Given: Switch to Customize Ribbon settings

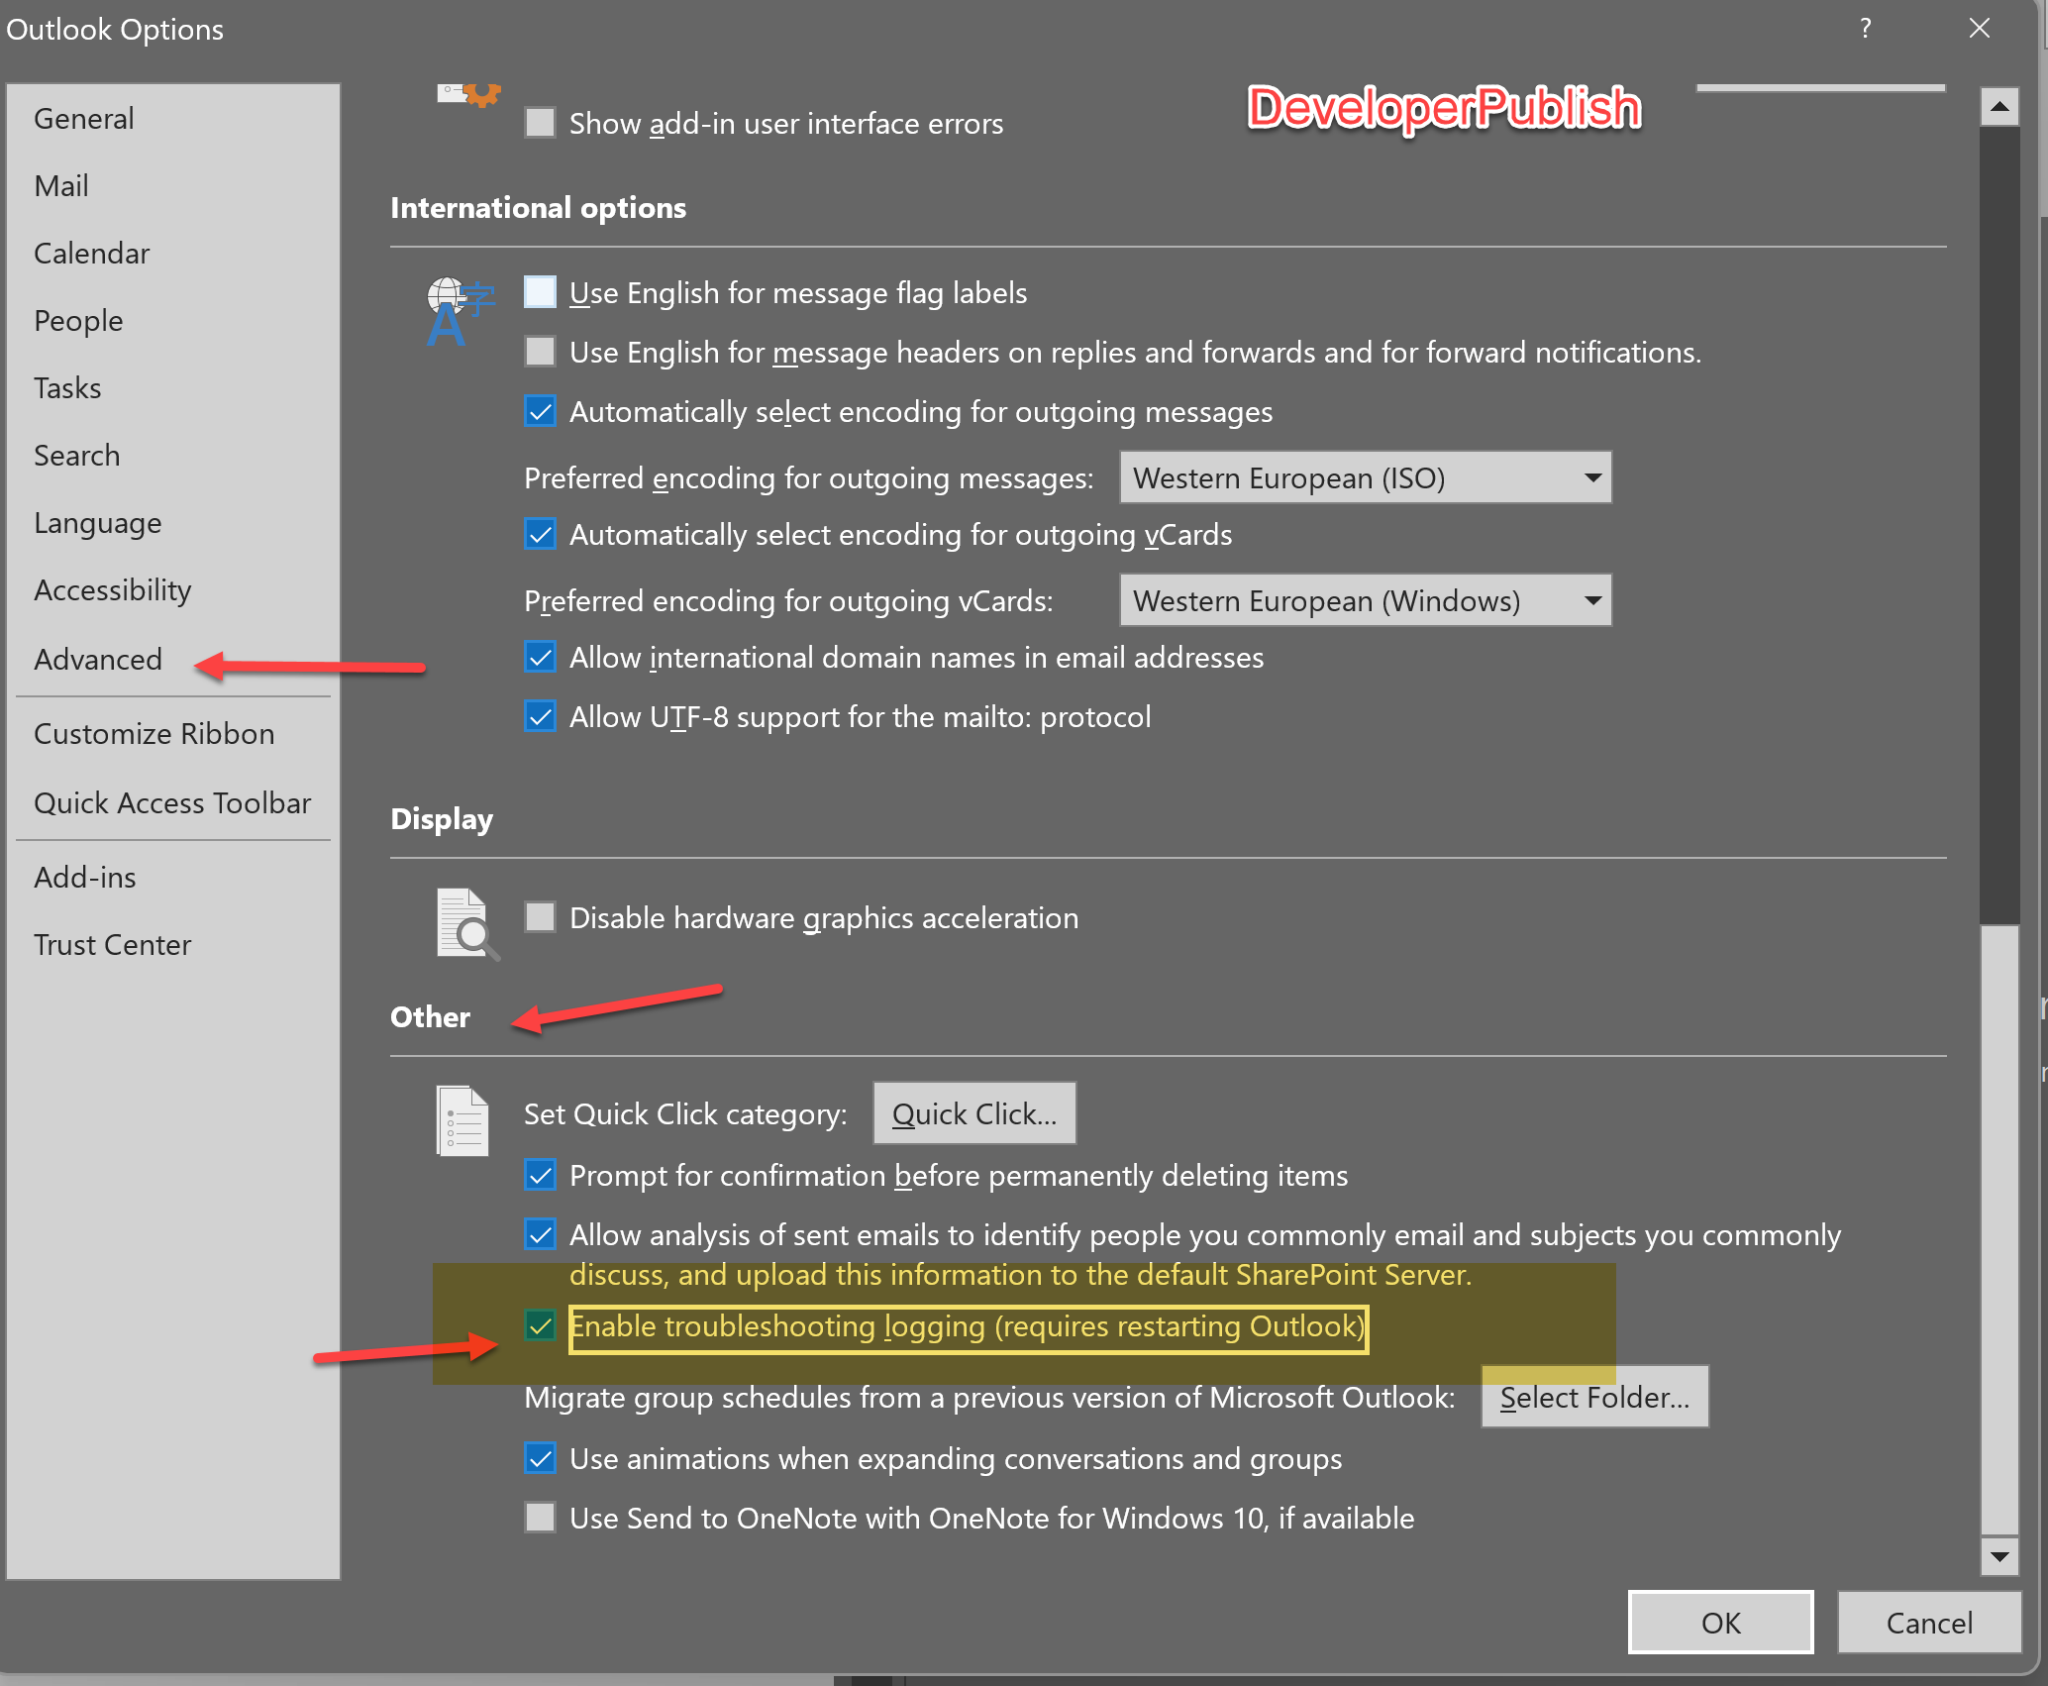Looking at the screenshot, I should click(154, 733).
